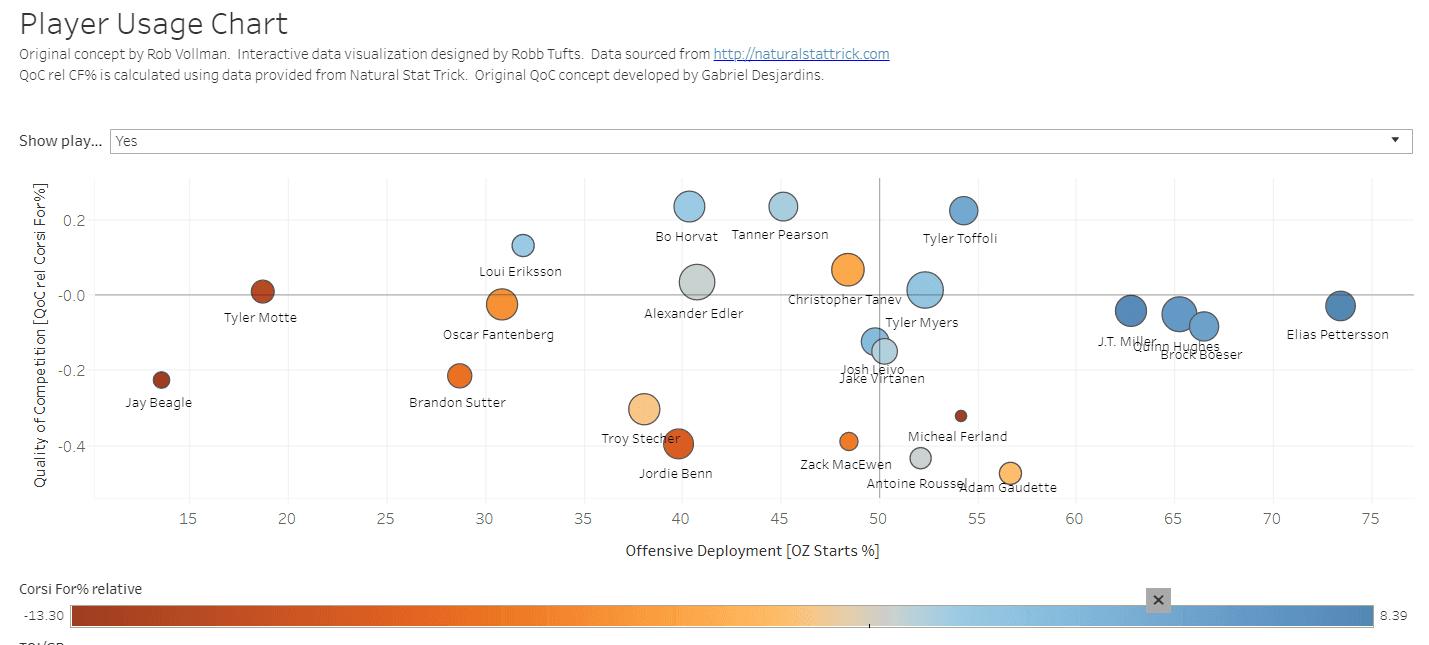Click the Jay Beagle bubble
This screenshot has width=1429, height=645.
(x=161, y=380)
